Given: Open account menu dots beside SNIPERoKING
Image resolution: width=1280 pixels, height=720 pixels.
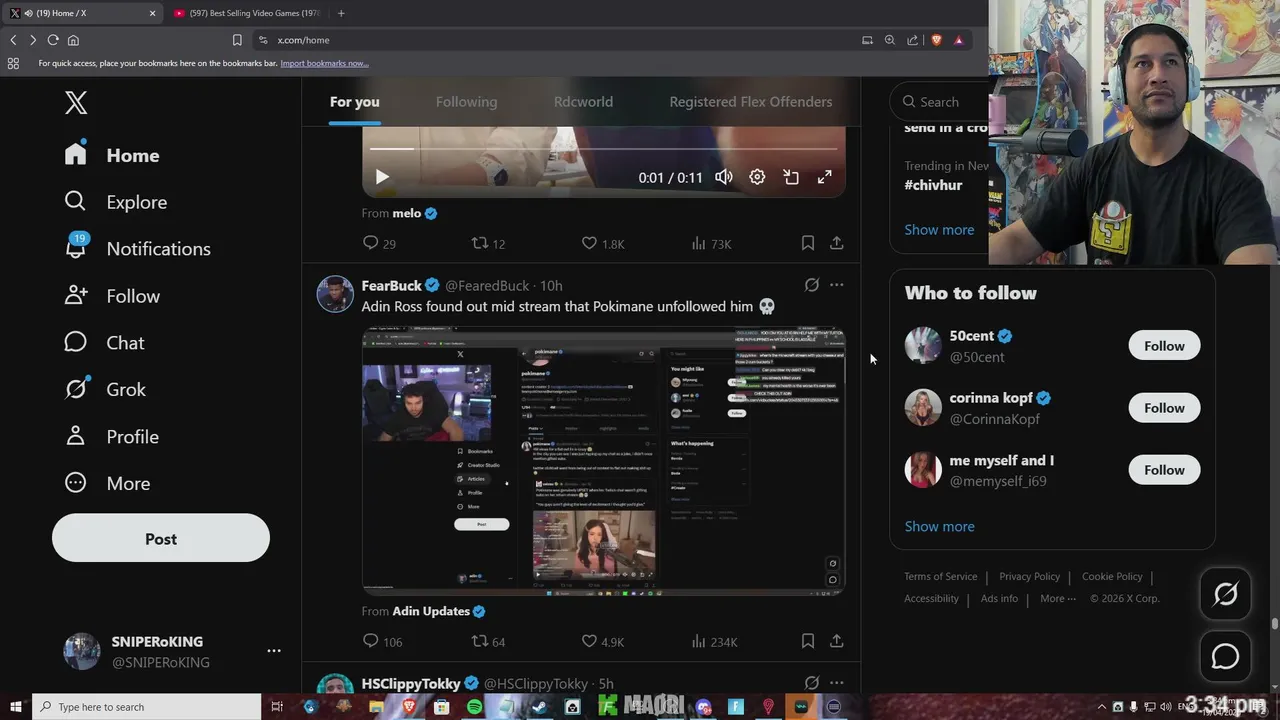Looking at the screenshot, I should coord(274,651).
